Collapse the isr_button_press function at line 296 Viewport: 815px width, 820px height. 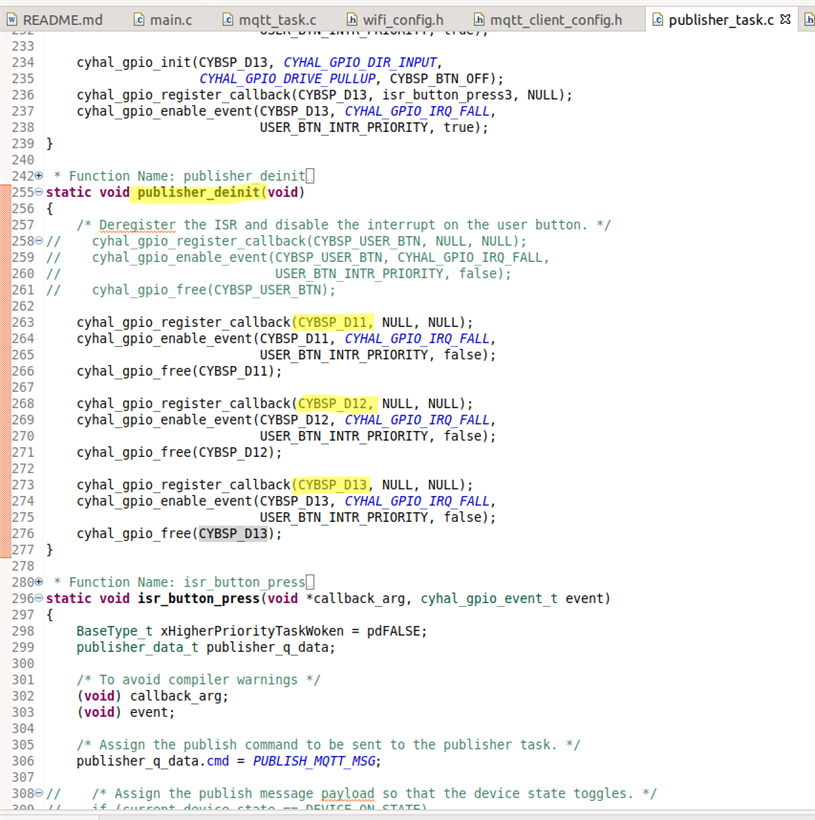click(39, 599)
